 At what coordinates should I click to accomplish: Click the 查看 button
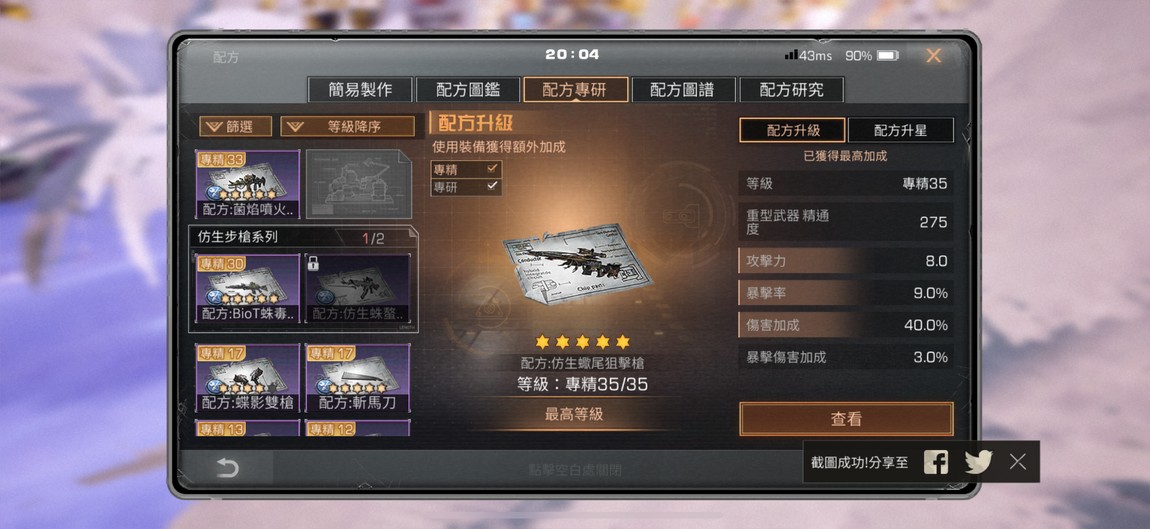(x=846, y=419)
